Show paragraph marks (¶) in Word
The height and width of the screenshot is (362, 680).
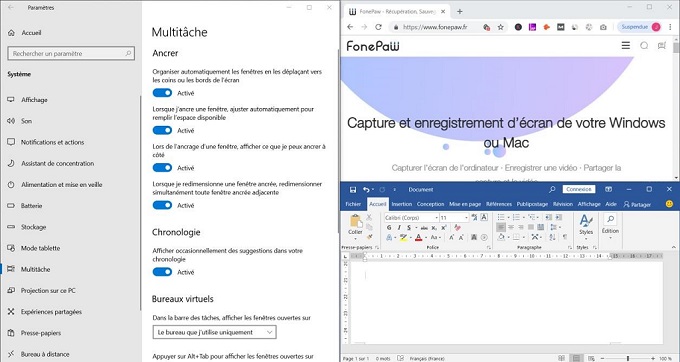[565, 237]
